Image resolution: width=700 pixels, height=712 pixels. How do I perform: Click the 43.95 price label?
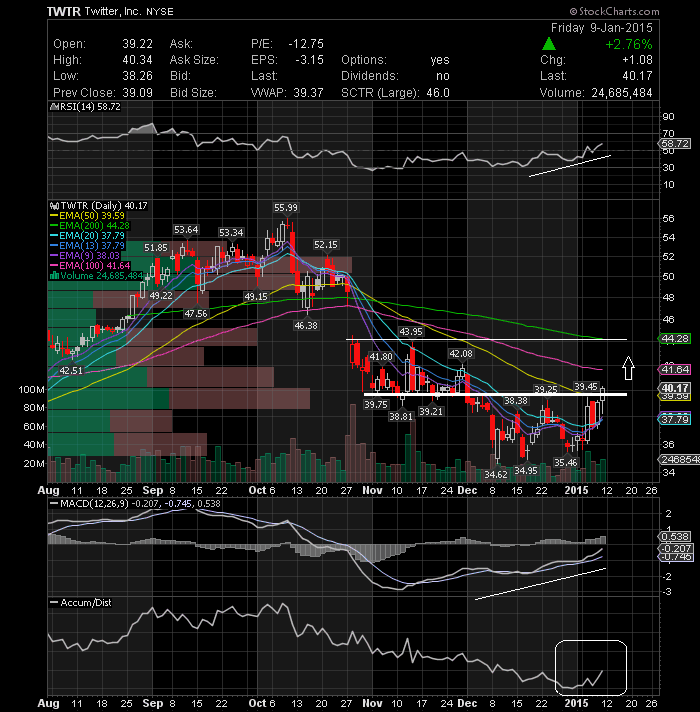(x=411, y=332)
